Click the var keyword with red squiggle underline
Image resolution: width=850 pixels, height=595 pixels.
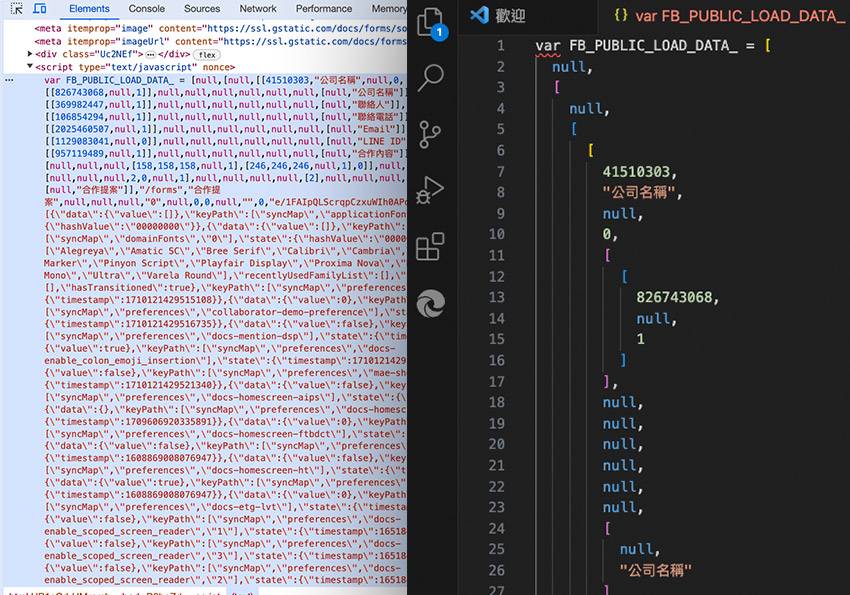coord(548,47)
